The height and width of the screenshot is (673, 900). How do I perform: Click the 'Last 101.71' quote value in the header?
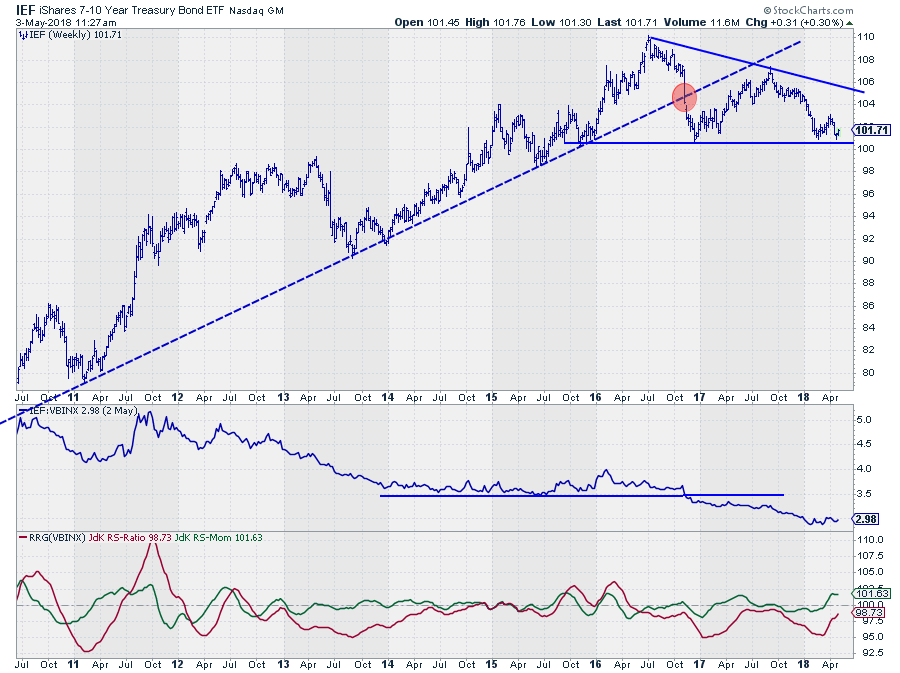627,22
